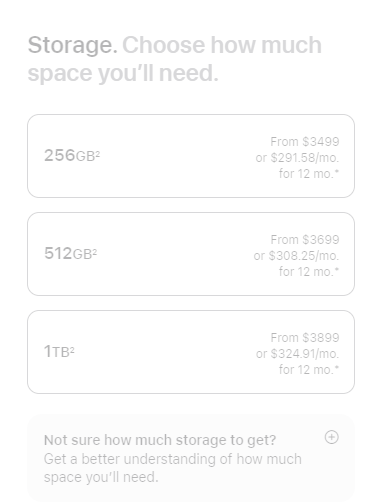Screen dimensions: 391x503
Task: Click the 'From $3499' price text
Action: point(305,142)
